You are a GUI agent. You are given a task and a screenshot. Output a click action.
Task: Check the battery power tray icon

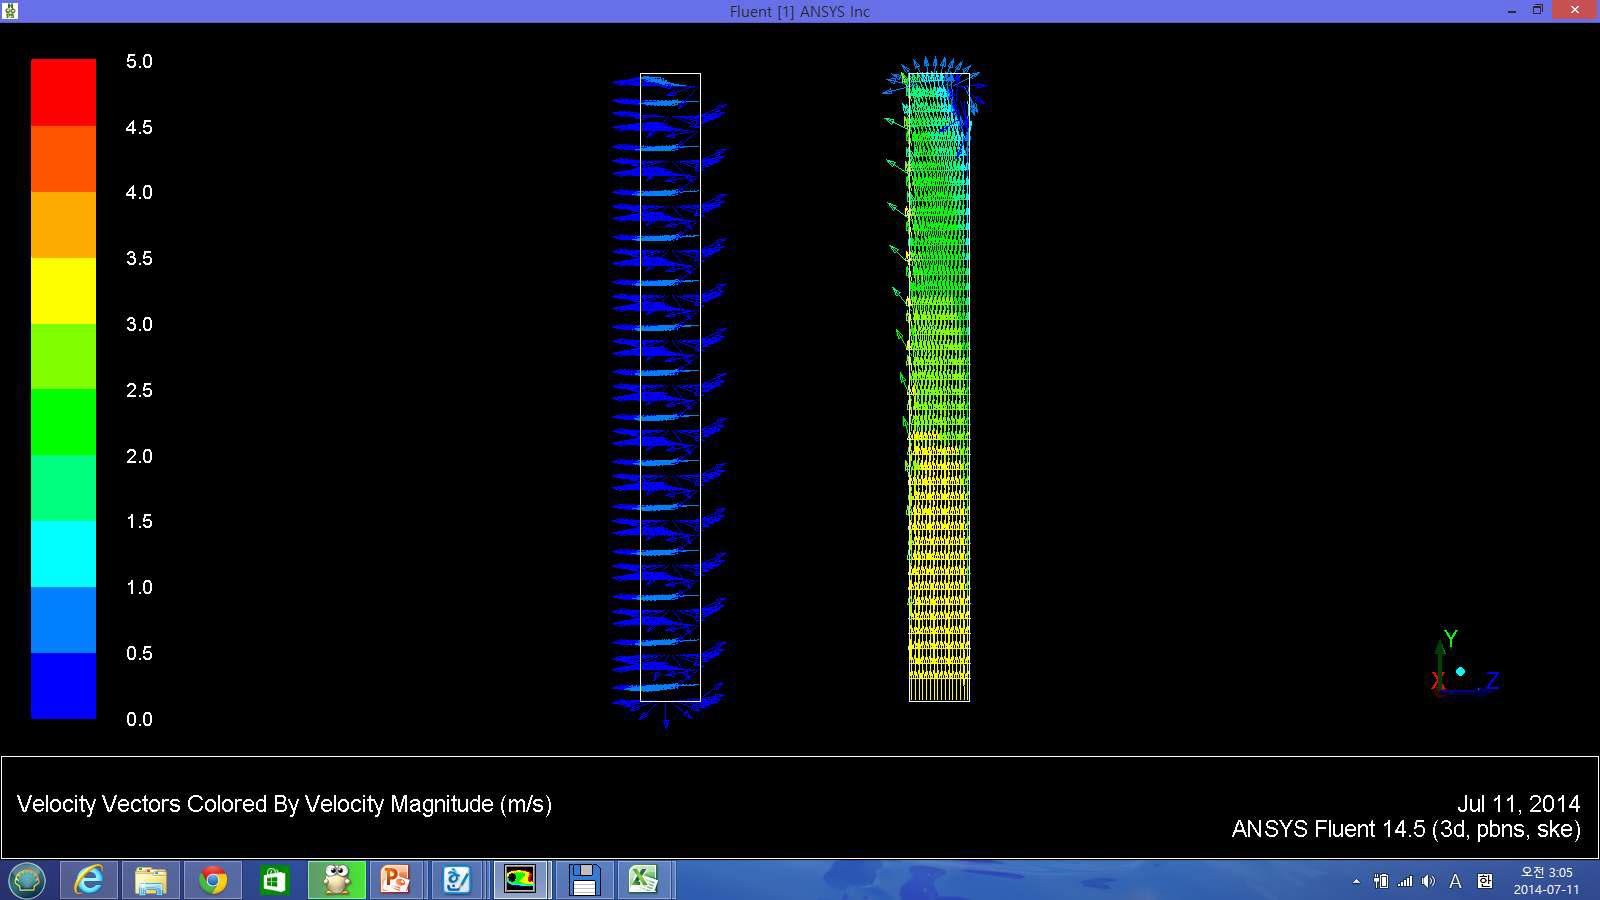1381,881
